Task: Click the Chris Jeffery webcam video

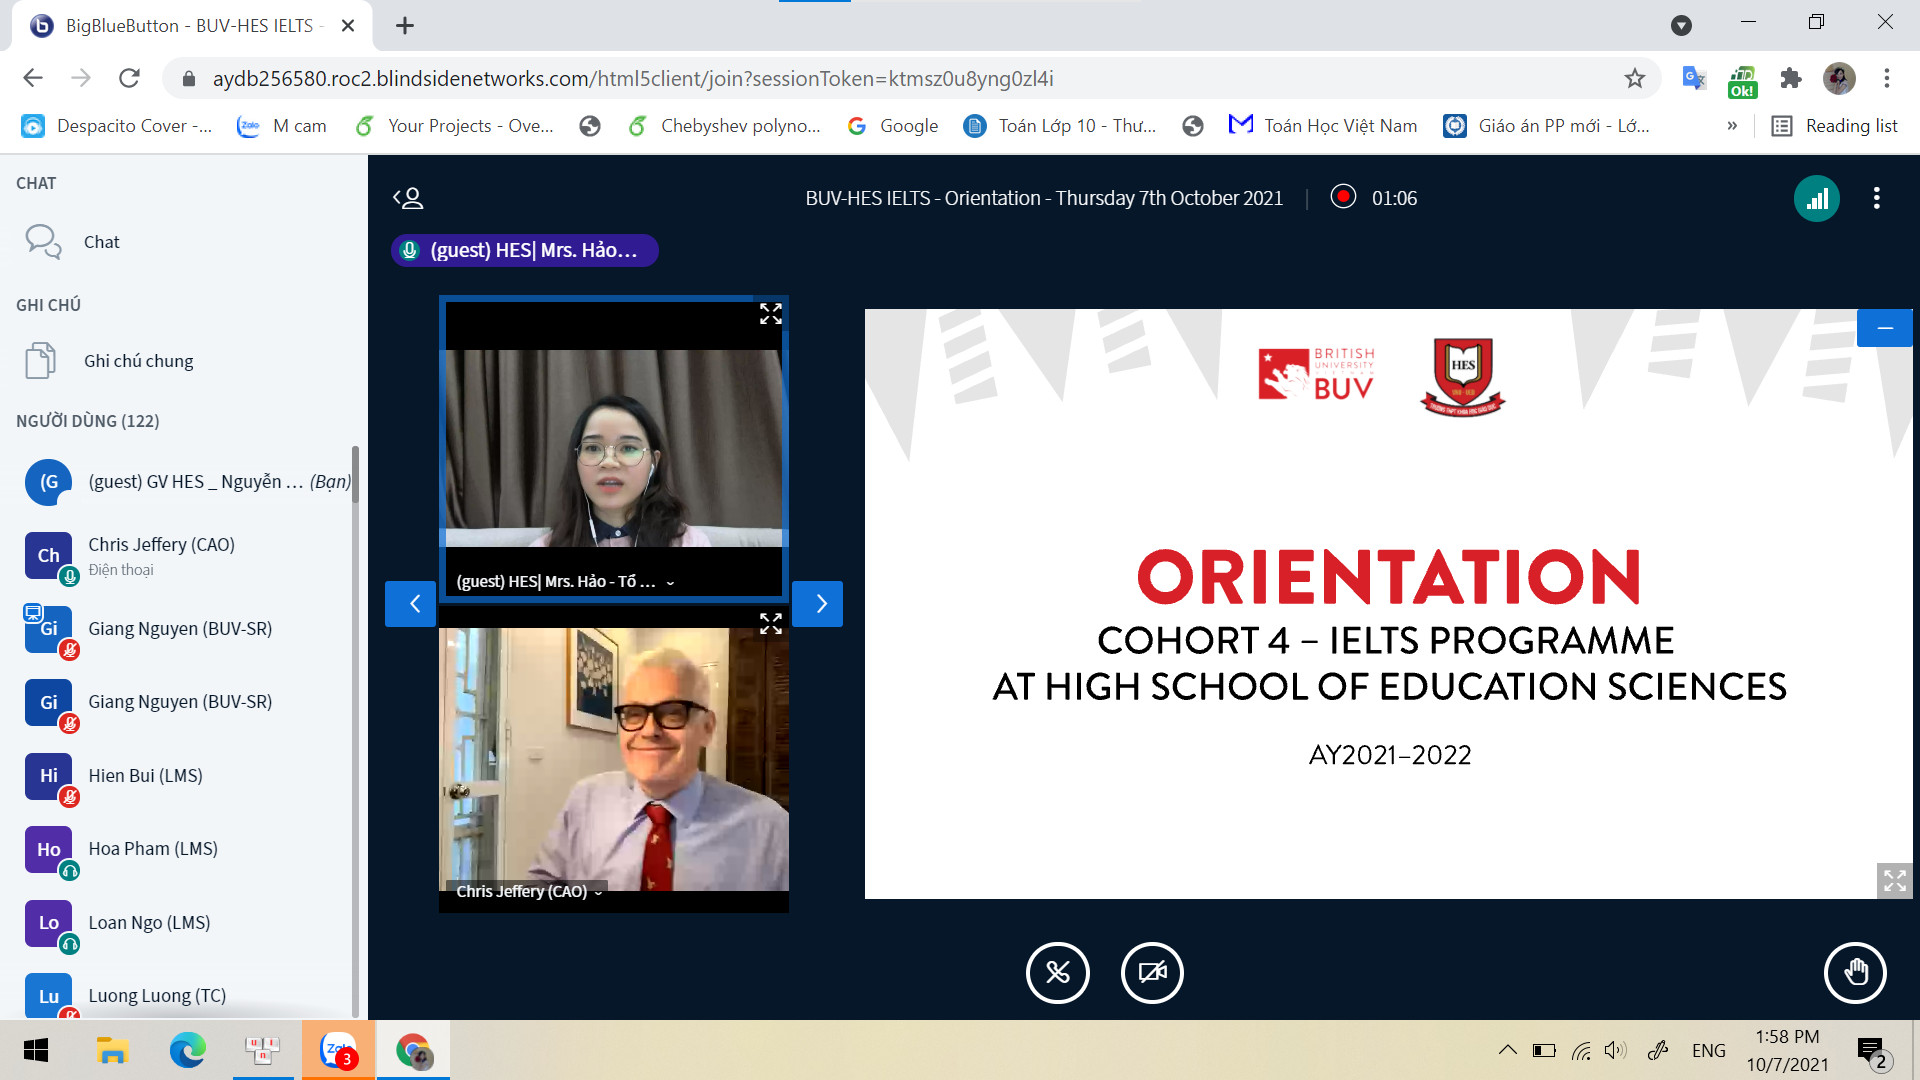Action: [613, 759]
